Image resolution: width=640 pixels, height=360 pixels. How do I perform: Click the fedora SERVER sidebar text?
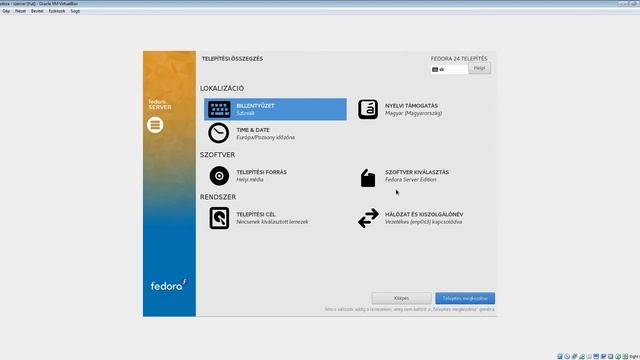pos(160,104)
